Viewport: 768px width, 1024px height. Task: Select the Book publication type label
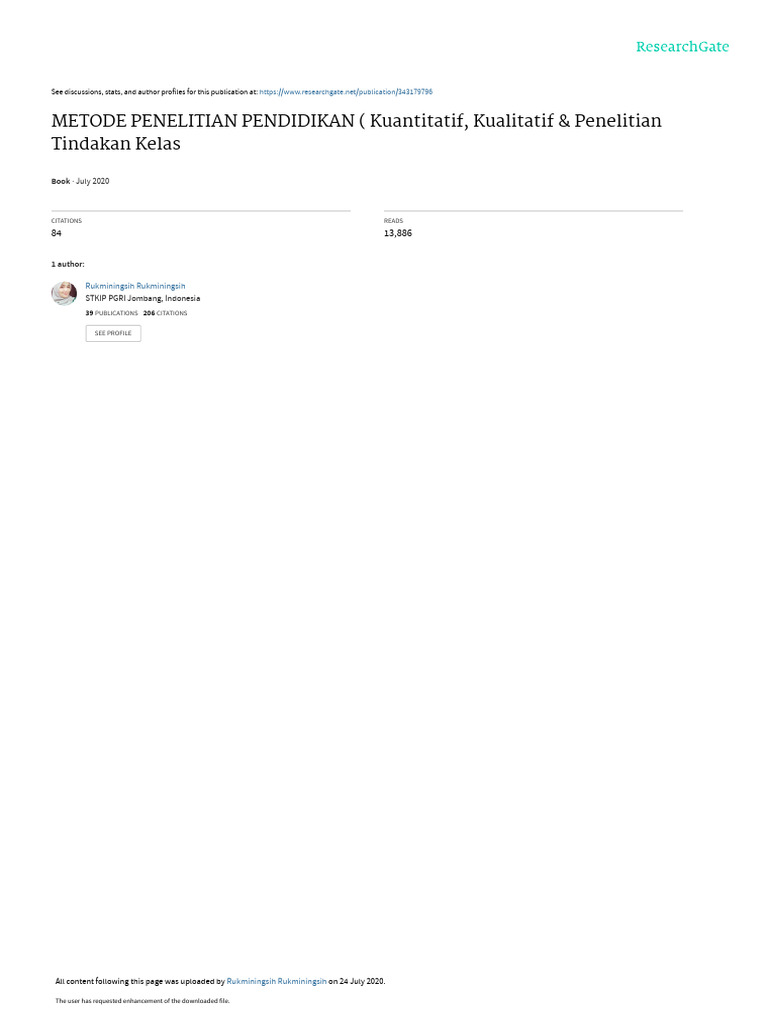click(60, 182)
